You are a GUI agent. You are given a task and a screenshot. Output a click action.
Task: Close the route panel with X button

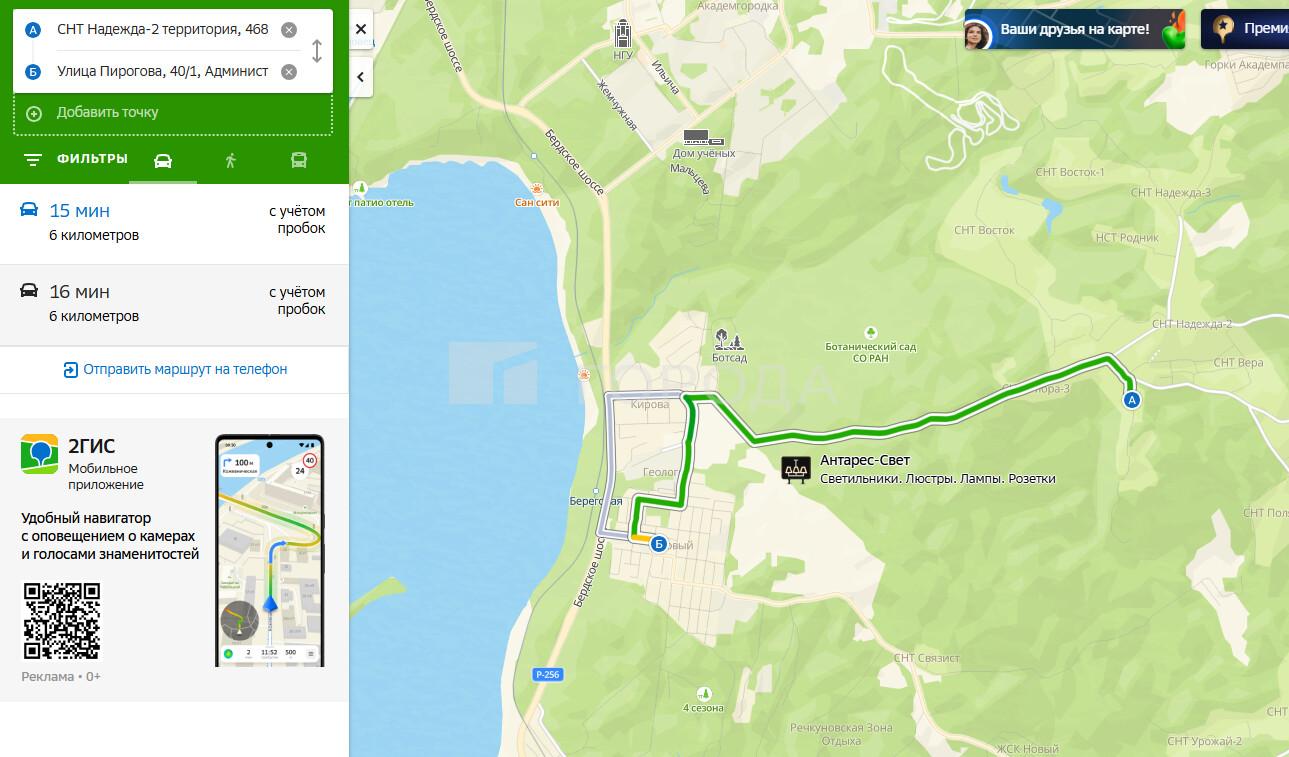point(361,29)
